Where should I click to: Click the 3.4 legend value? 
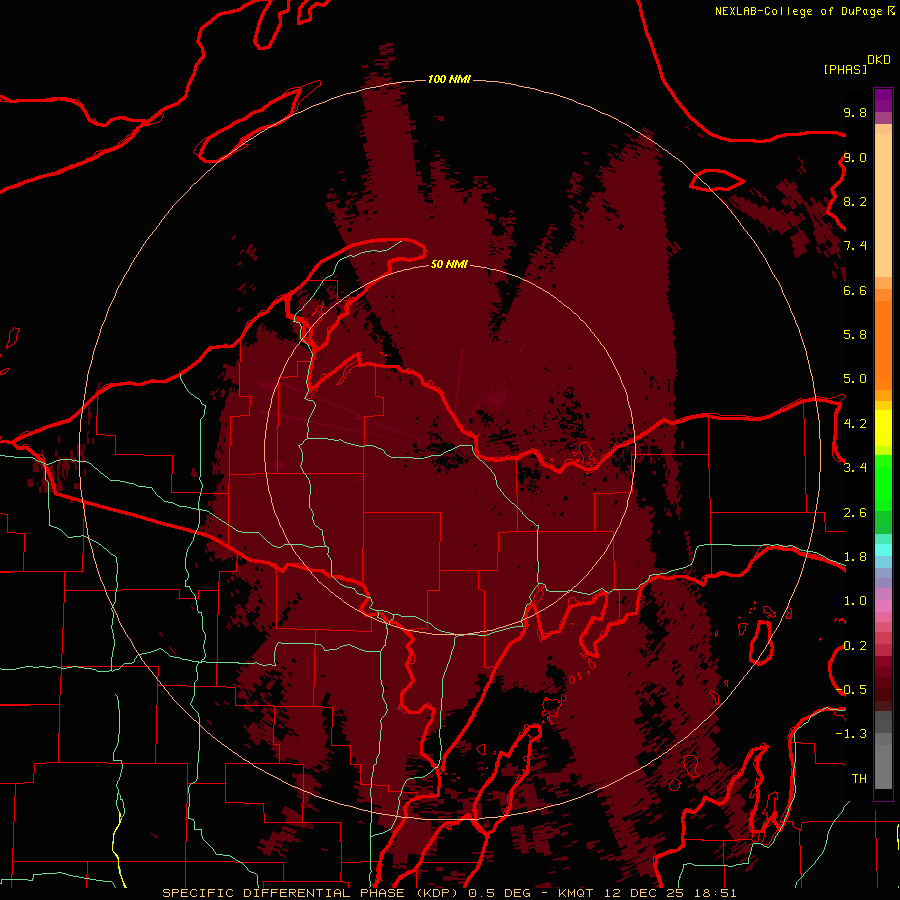855,468
